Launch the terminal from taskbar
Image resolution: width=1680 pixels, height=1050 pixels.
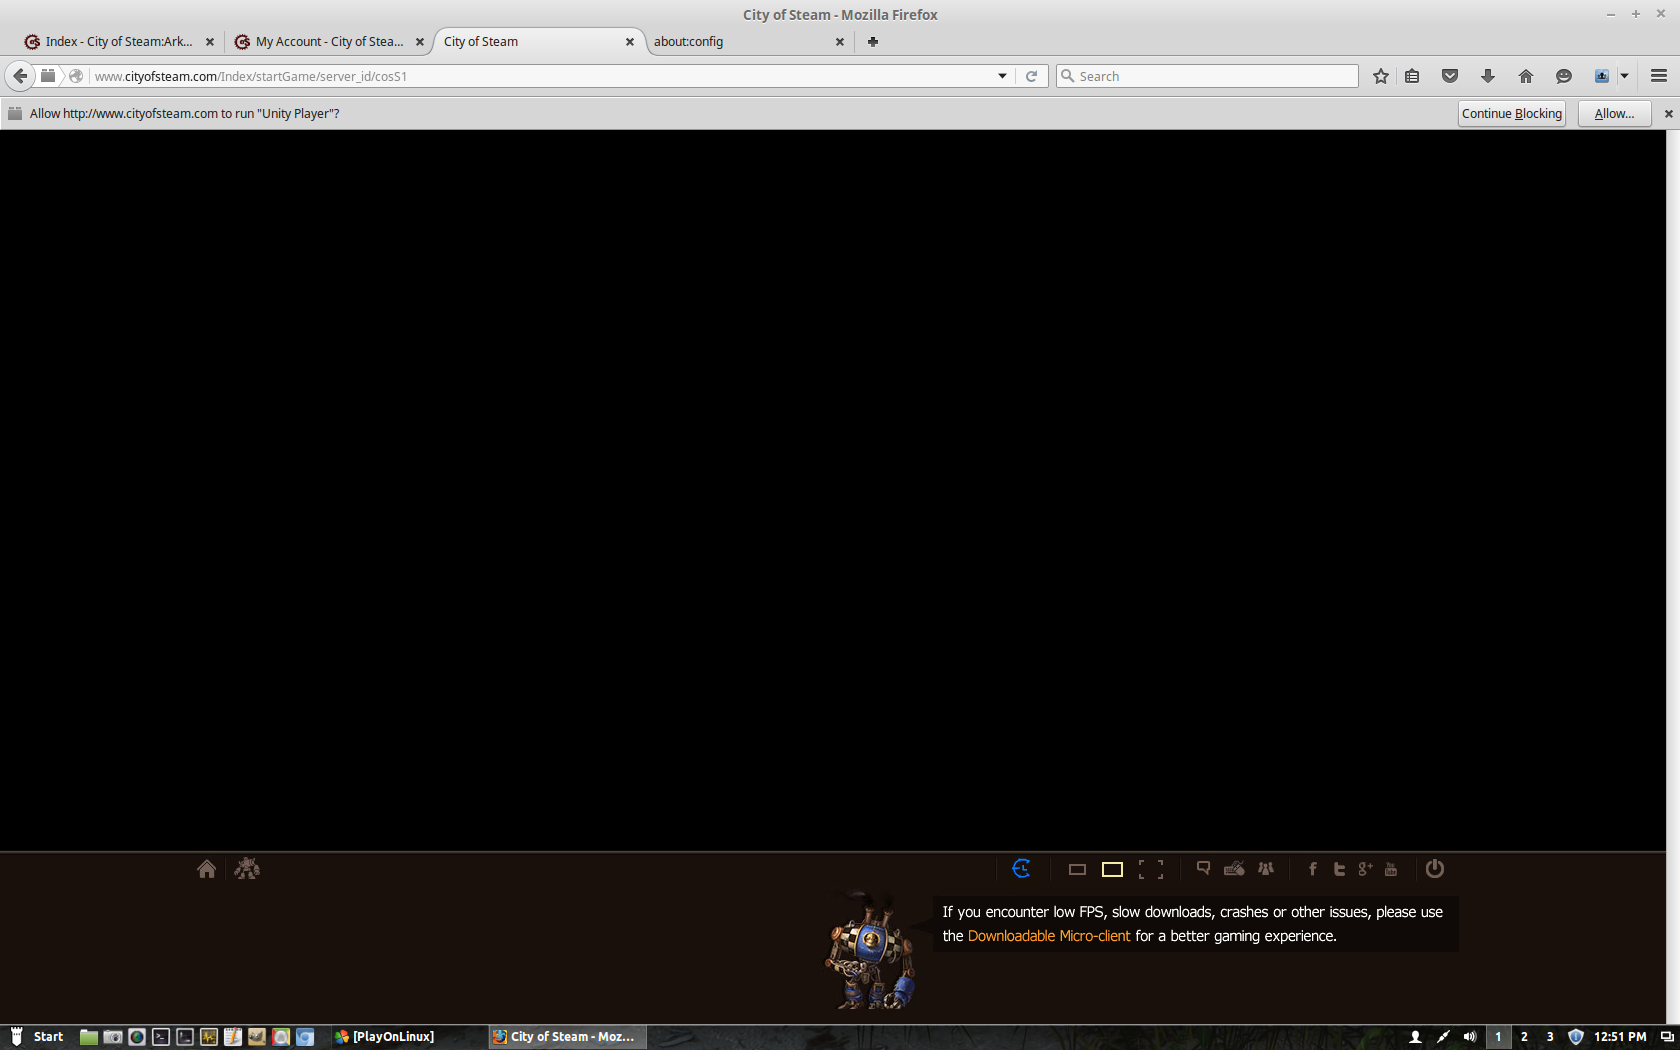click(161, 1037)
